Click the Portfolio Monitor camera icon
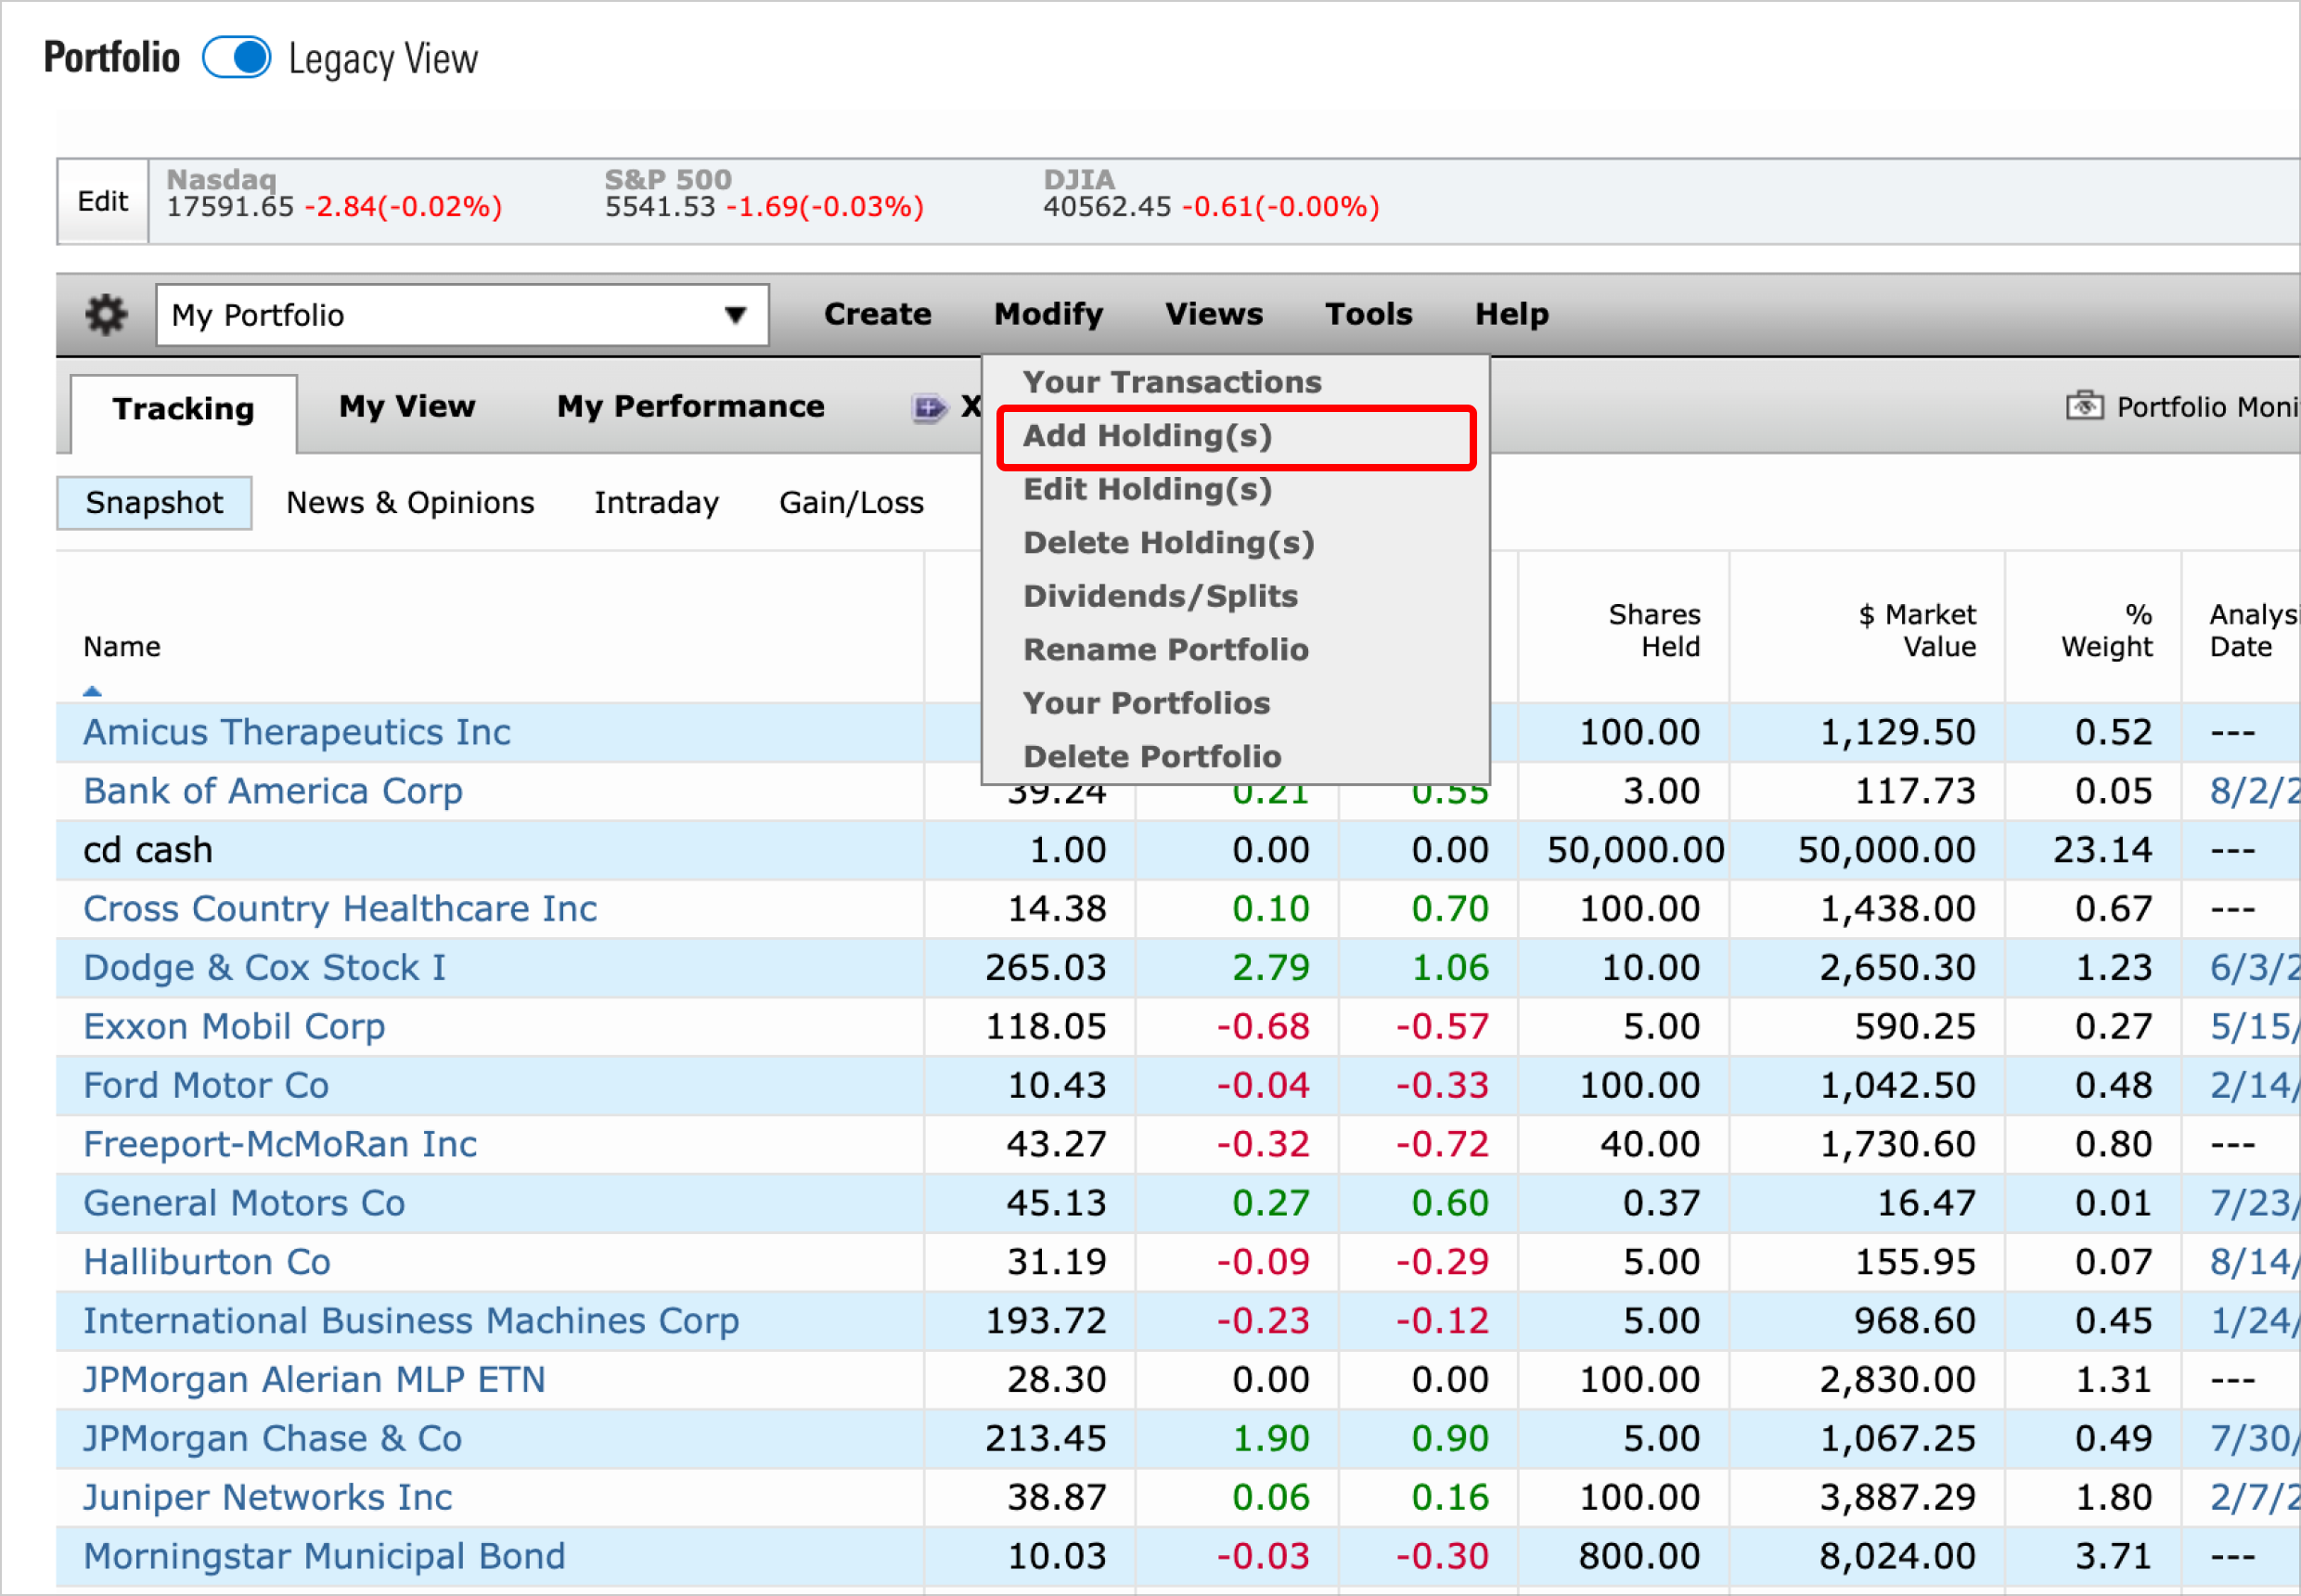2301x1596 pixels. (x=2085, y=406)
